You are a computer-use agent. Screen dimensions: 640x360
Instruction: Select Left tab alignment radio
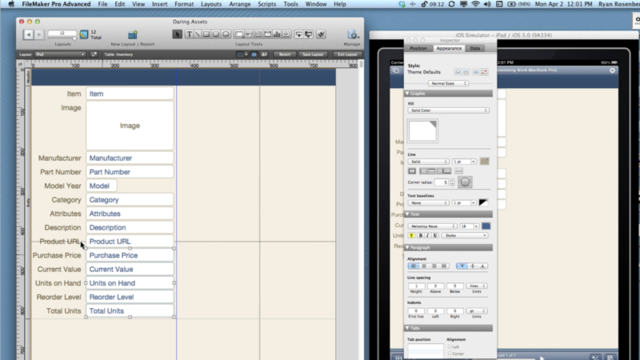coord(450,347)
